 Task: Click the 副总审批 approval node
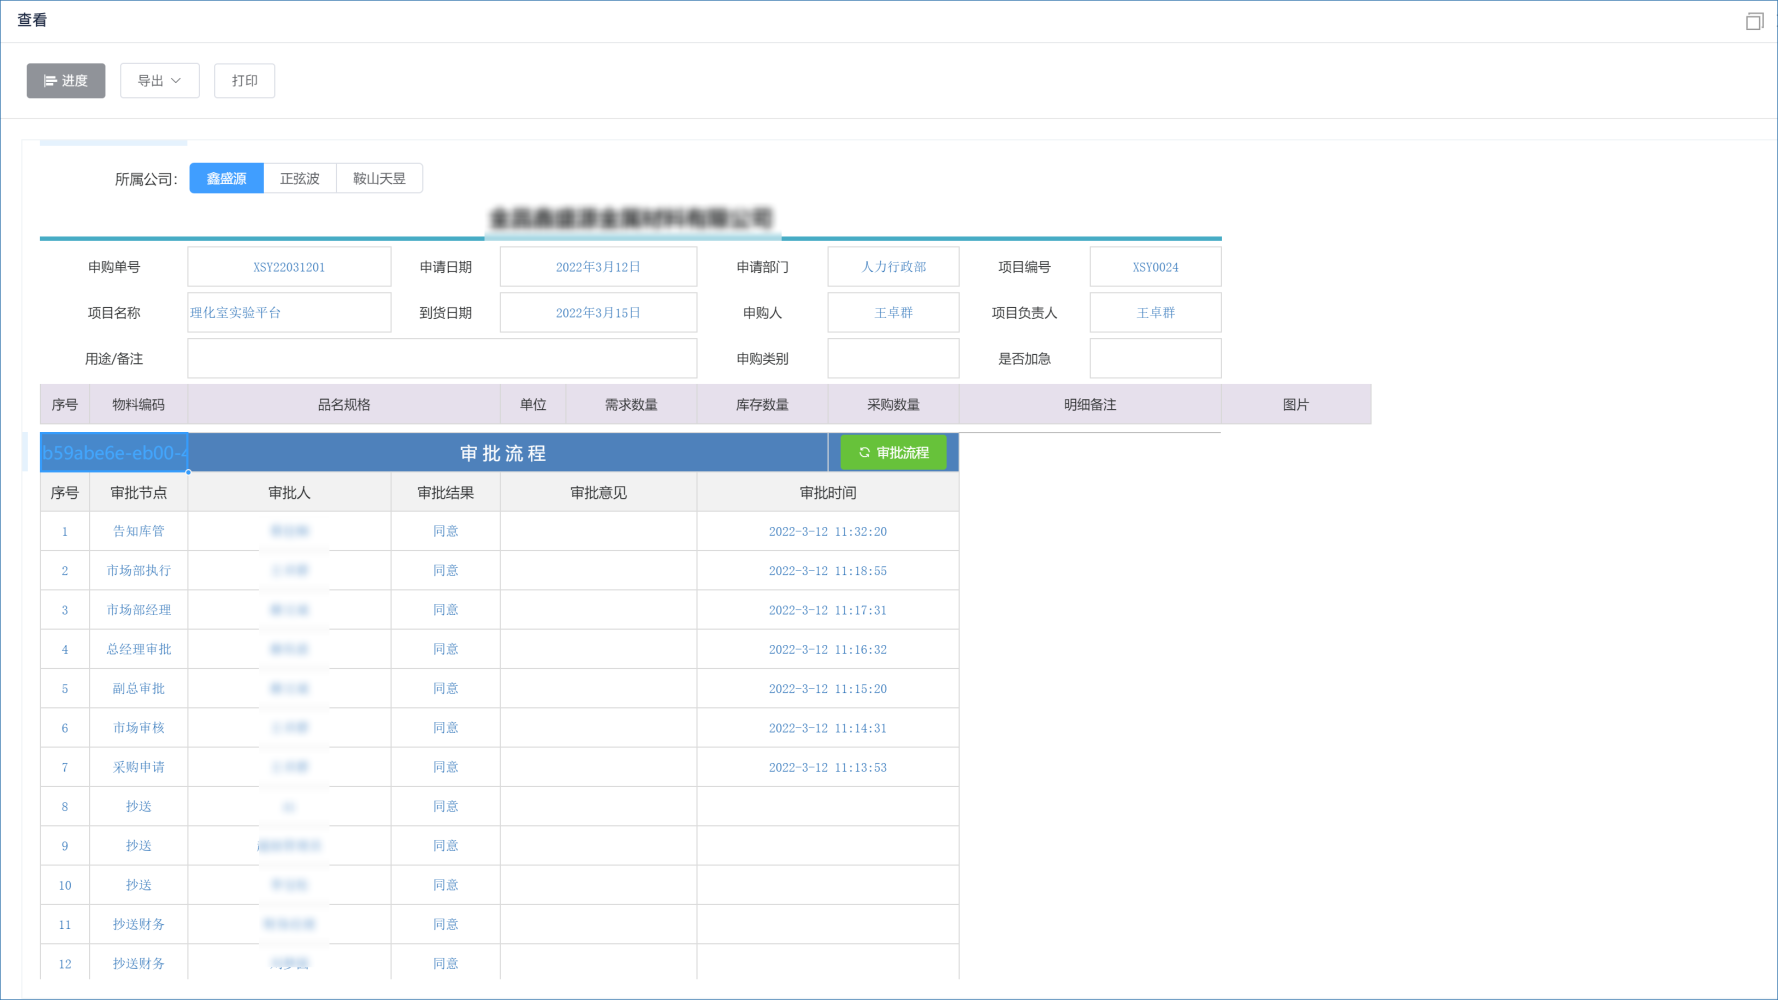click(x=139, y=688)
